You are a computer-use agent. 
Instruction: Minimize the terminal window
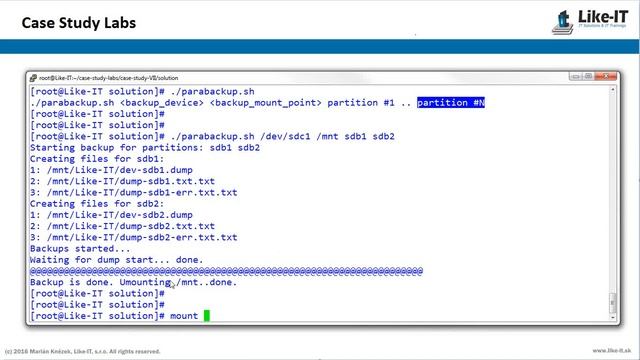(x=575, y=76)
